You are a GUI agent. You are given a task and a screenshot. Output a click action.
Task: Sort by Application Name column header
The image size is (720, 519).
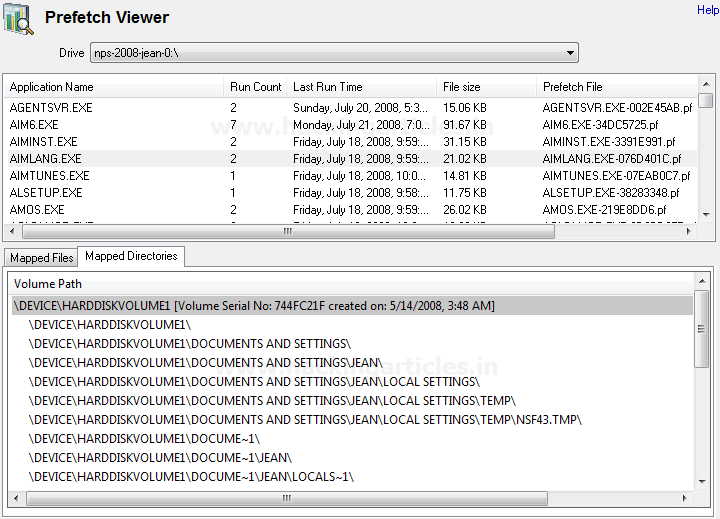click(52, 87)
